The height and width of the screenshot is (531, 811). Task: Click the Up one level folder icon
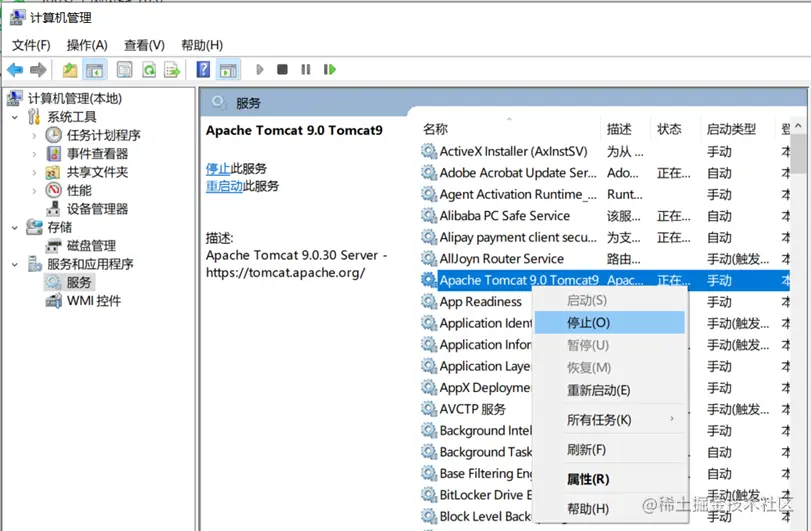(70, 69)
